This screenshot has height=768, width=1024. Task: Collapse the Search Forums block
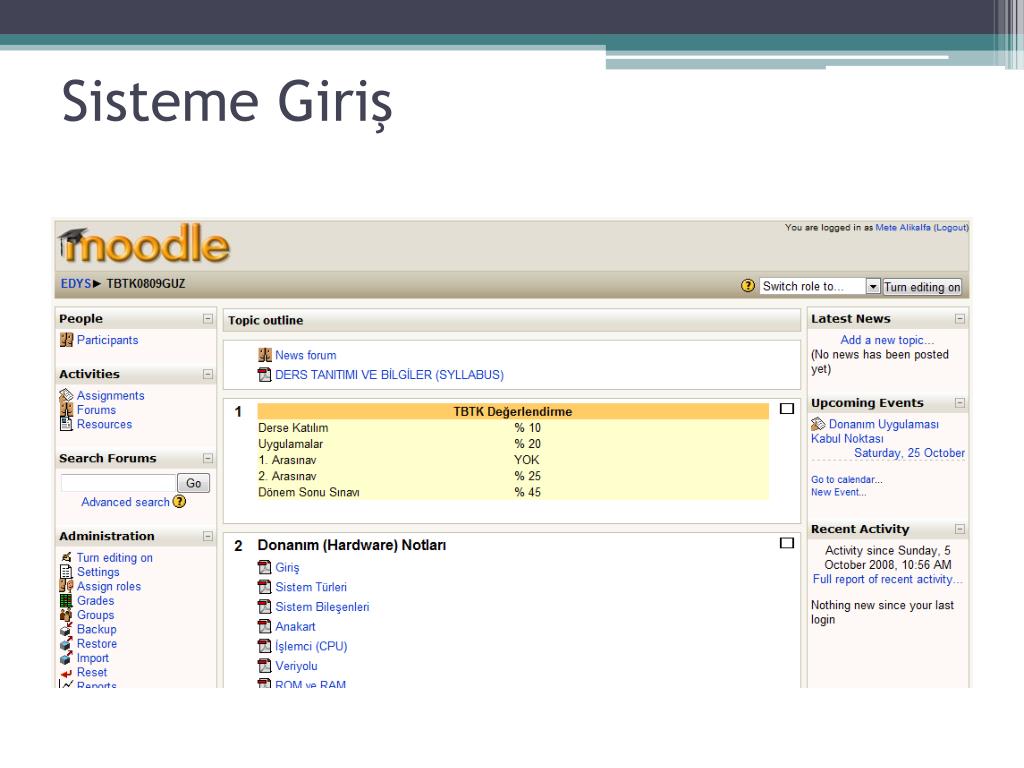(x=208, y=458)
